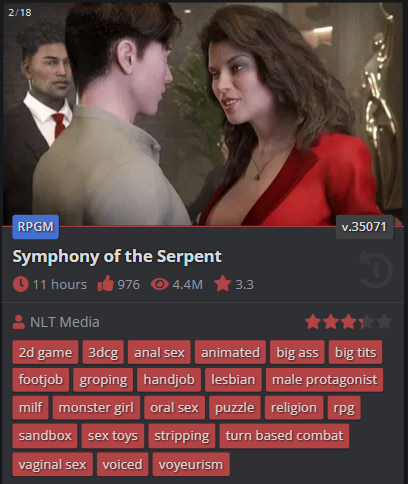408x484 pixels.
Task: Select the turn based combat tag
Action: tap(284, 436)
